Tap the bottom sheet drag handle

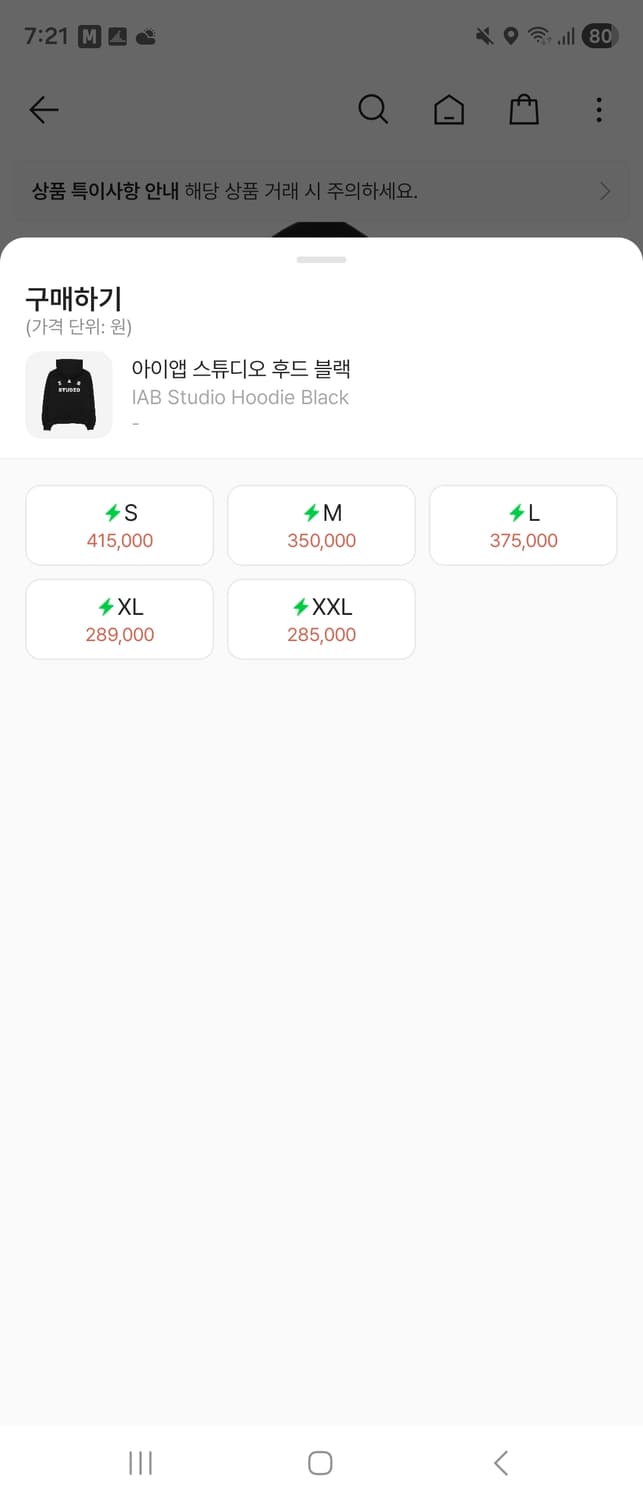coord(321,260)
